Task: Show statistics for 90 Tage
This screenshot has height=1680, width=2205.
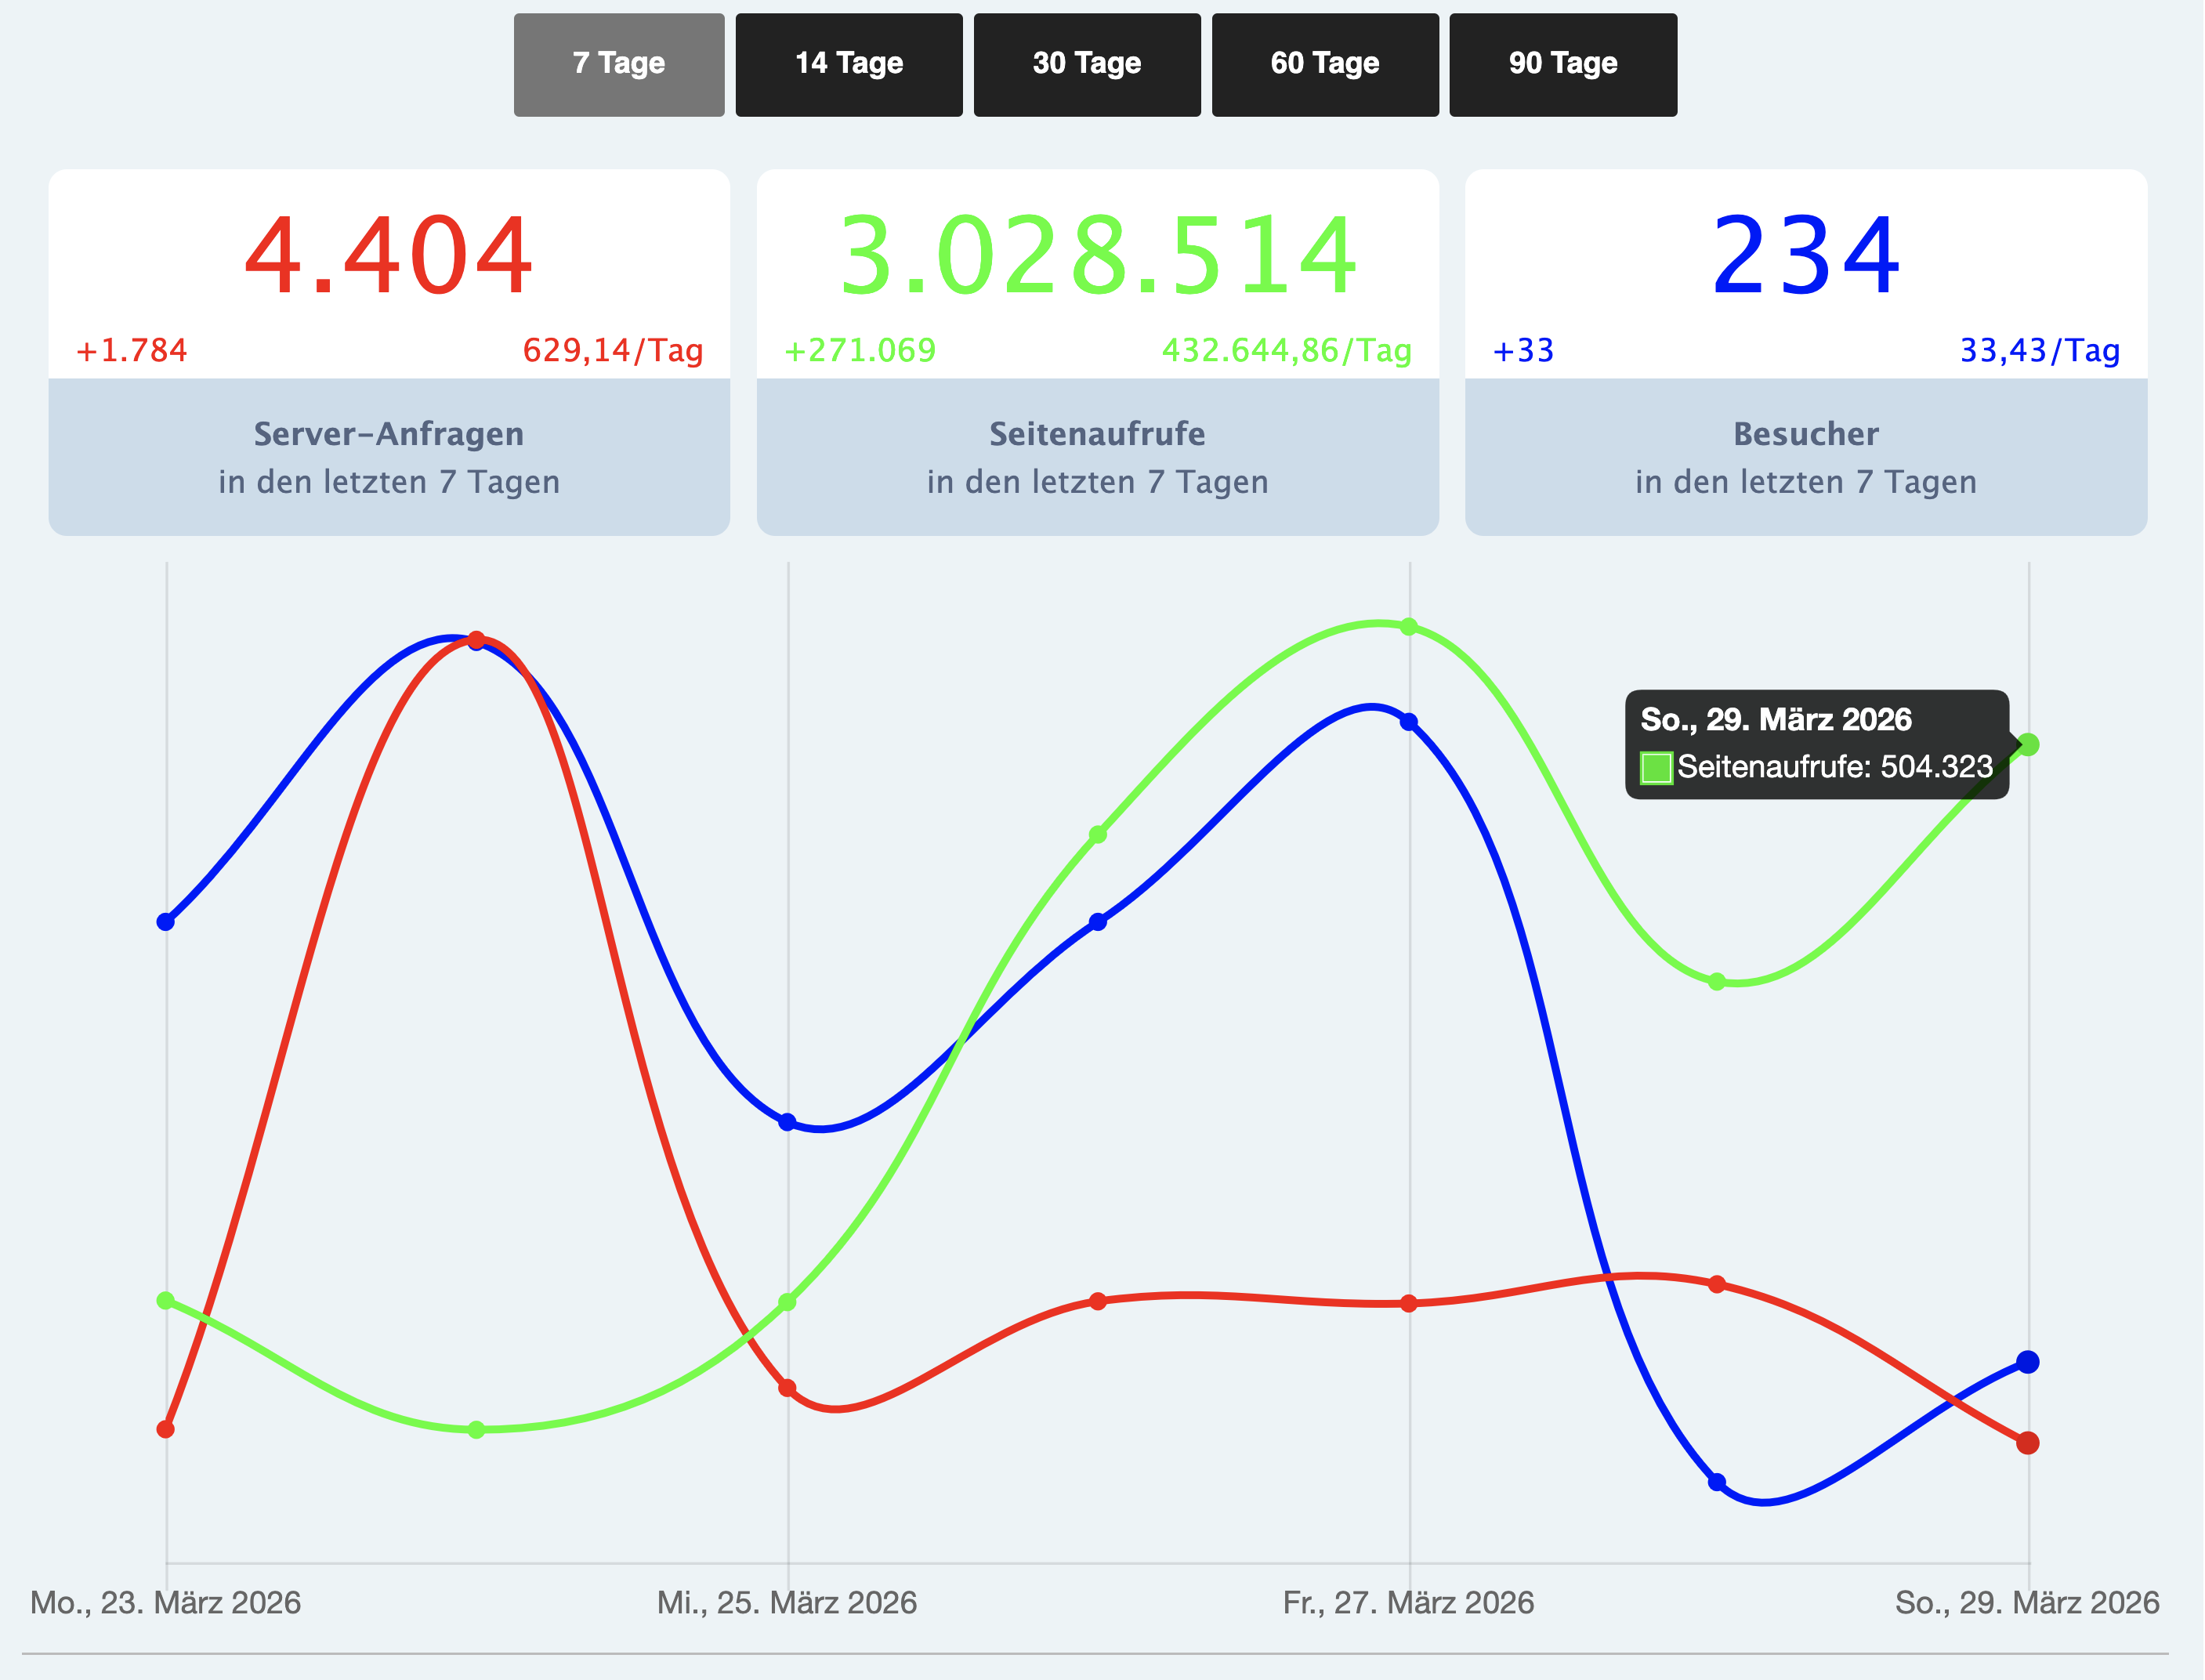Action: click(1562, 64)
